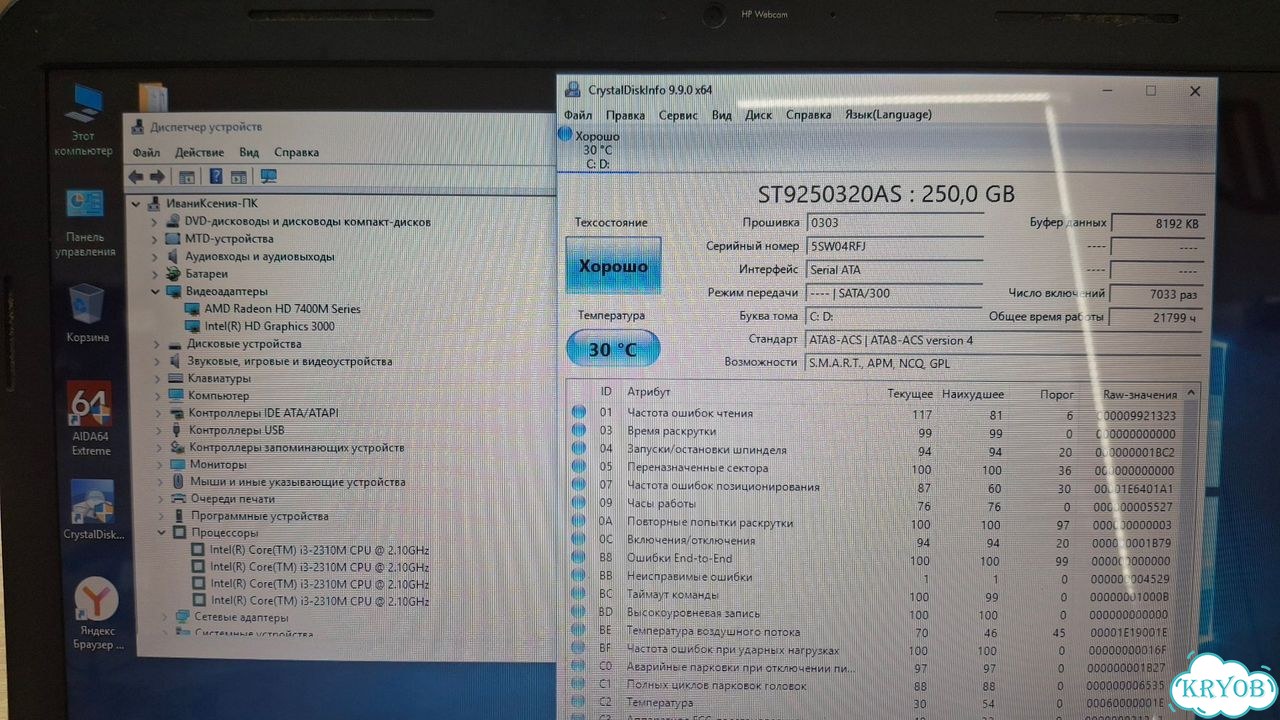Viewport: 1280px width, 720px height.
Task: Select the Хорошо 30 °C C: D: disk tab
Action: click(x=597, y=149)
